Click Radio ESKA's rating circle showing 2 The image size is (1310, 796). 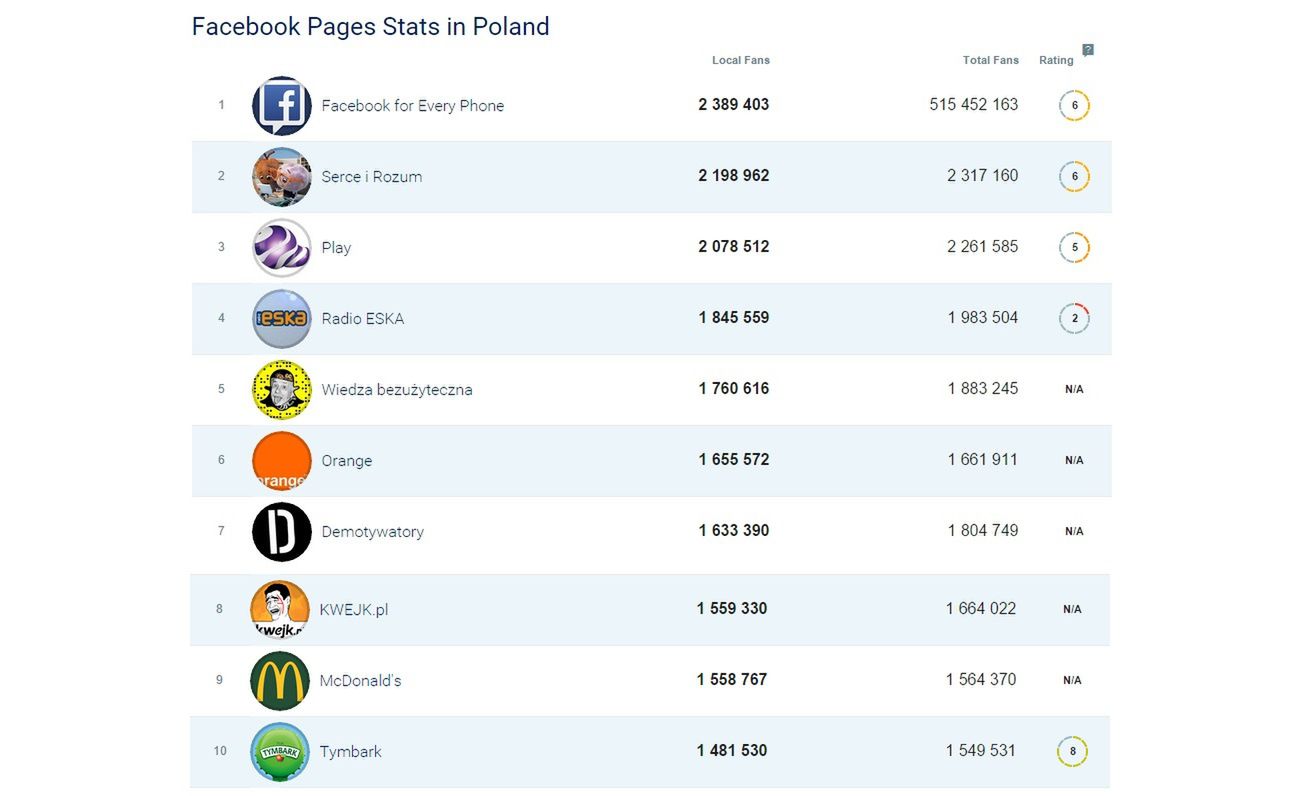click(1074, 319)
